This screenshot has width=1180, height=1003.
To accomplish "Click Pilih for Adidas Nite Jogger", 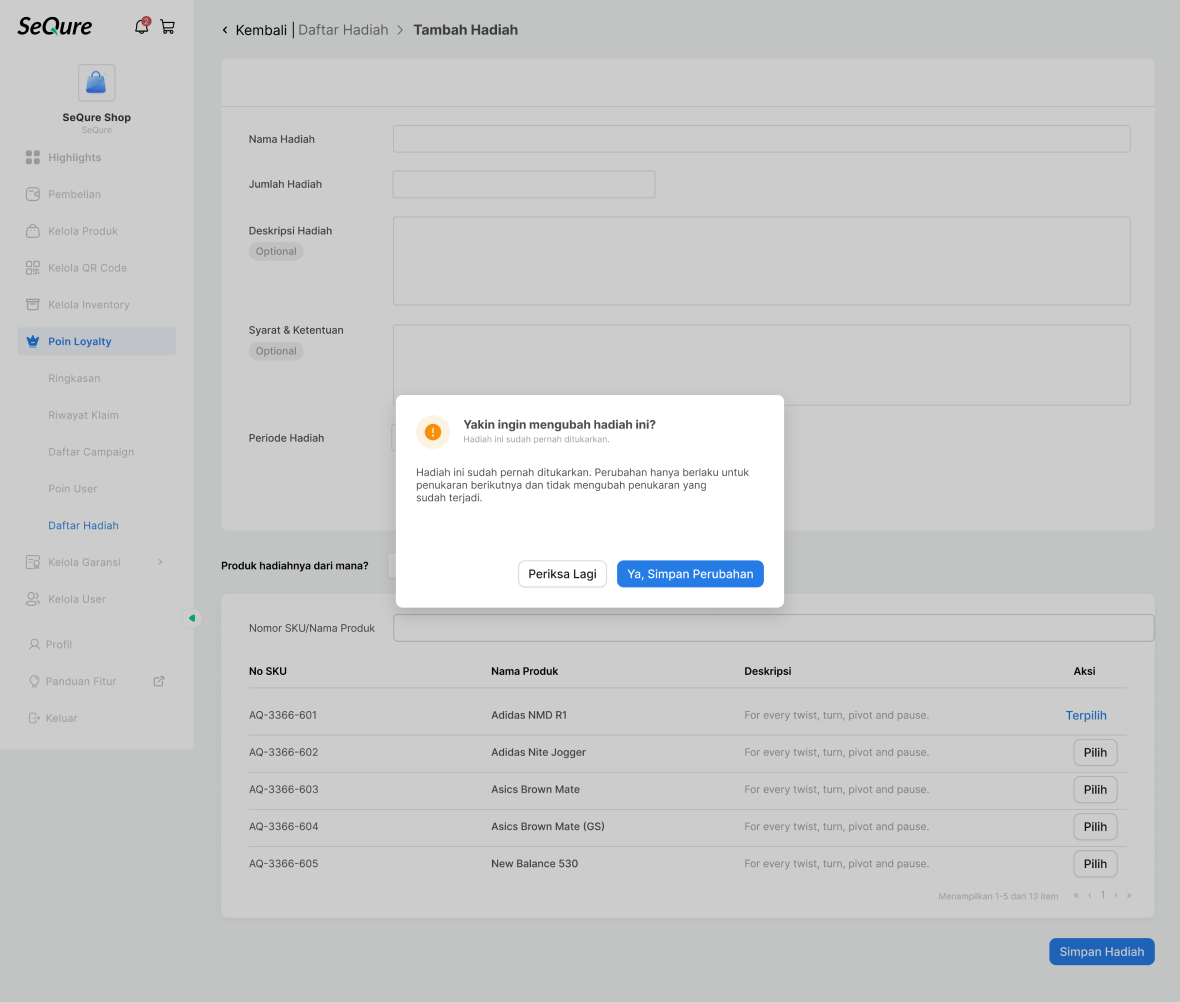I will pos(1095,752).
